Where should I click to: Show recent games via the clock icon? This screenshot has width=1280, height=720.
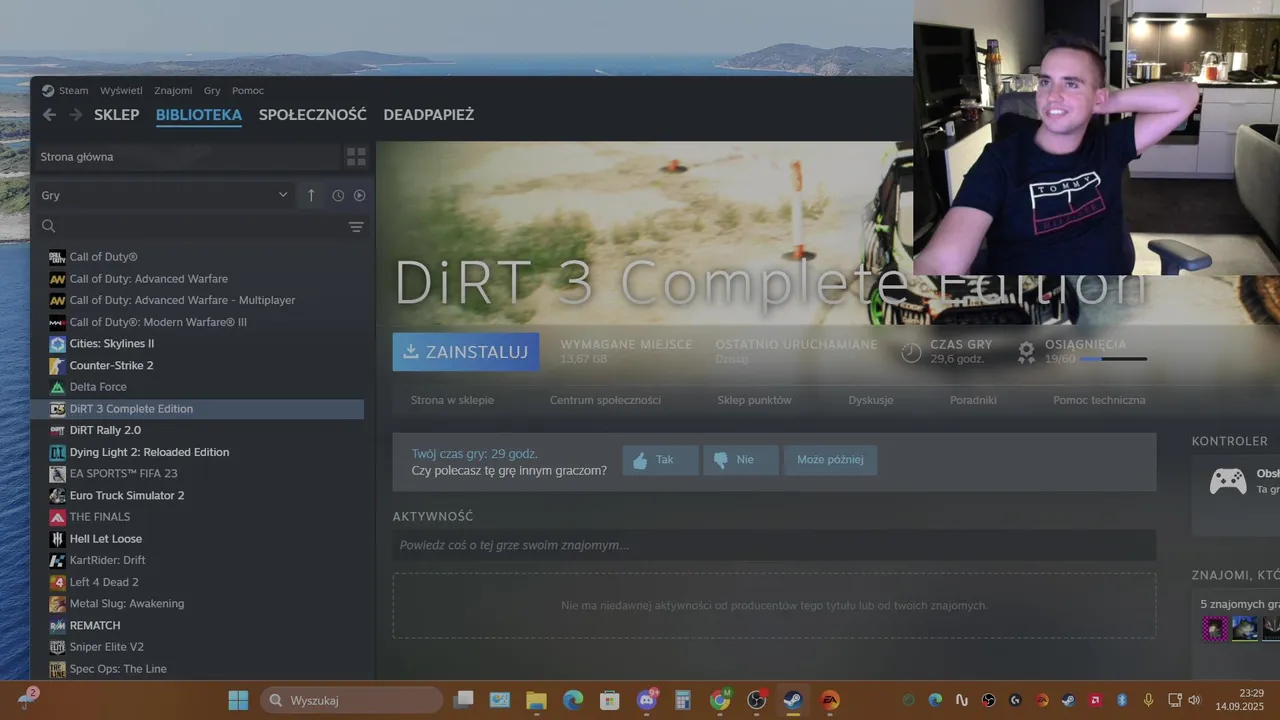point(338,196)
